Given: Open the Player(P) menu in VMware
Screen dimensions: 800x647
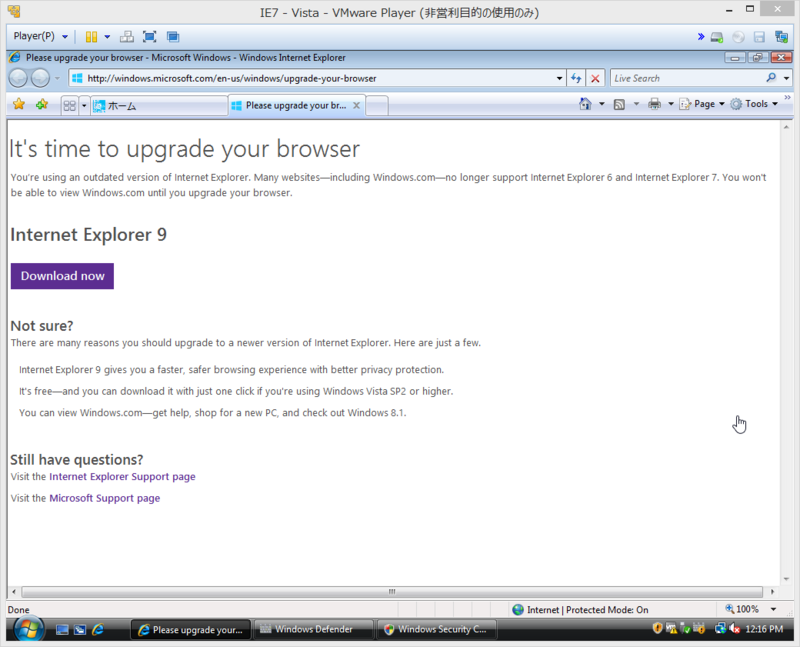Looking at the screenshot, I should coord(40,36).
